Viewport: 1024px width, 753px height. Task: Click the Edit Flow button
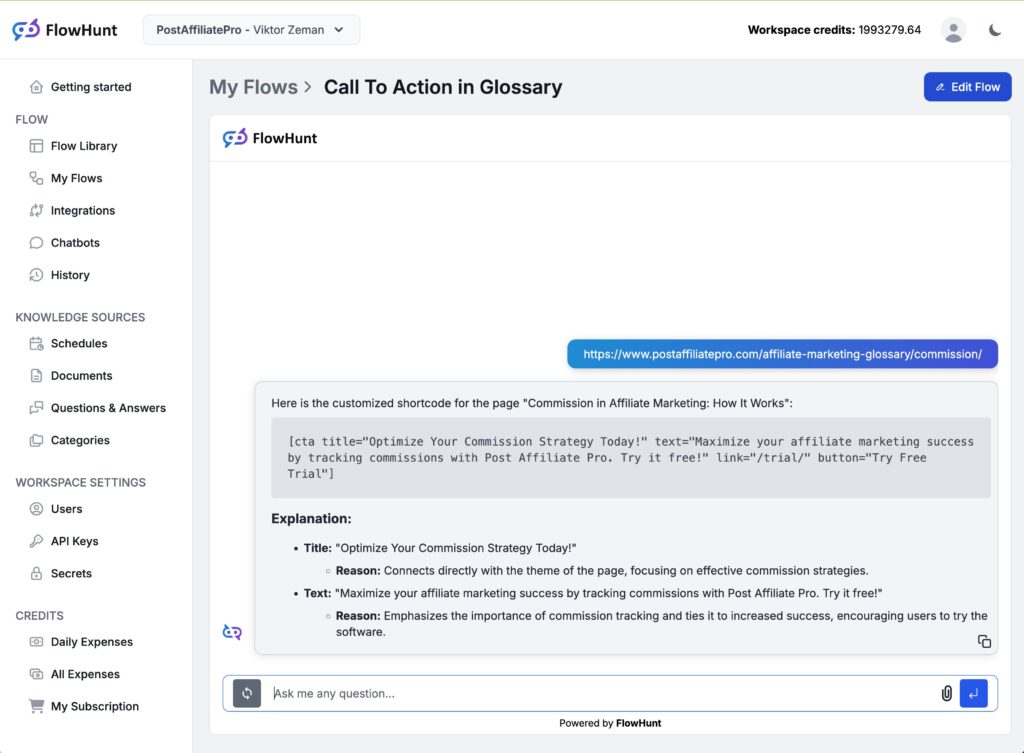click(967, 87)
